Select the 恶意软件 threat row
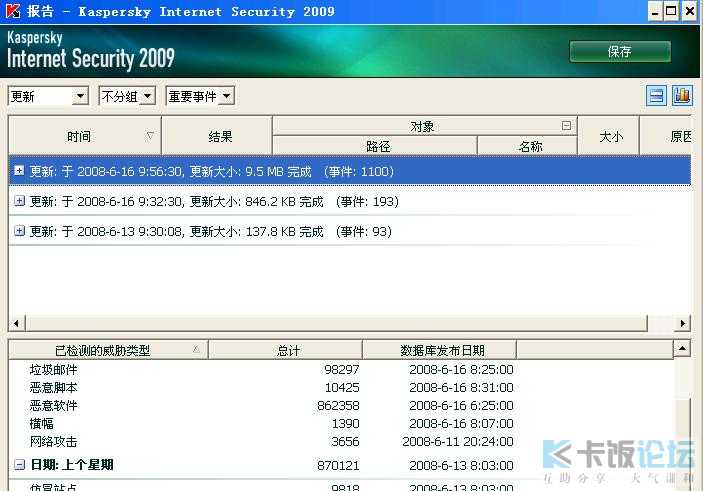Viewport: 703px width, 491px height. point(341,405)
